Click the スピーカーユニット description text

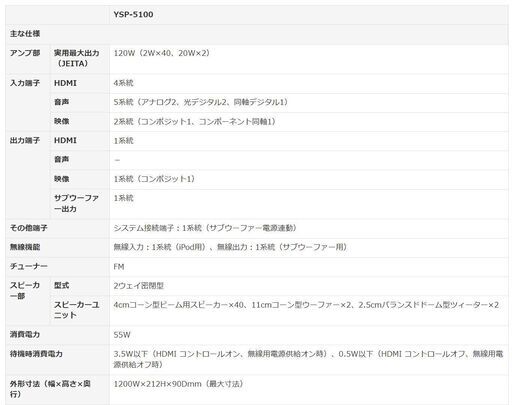[x=306, y=305]
